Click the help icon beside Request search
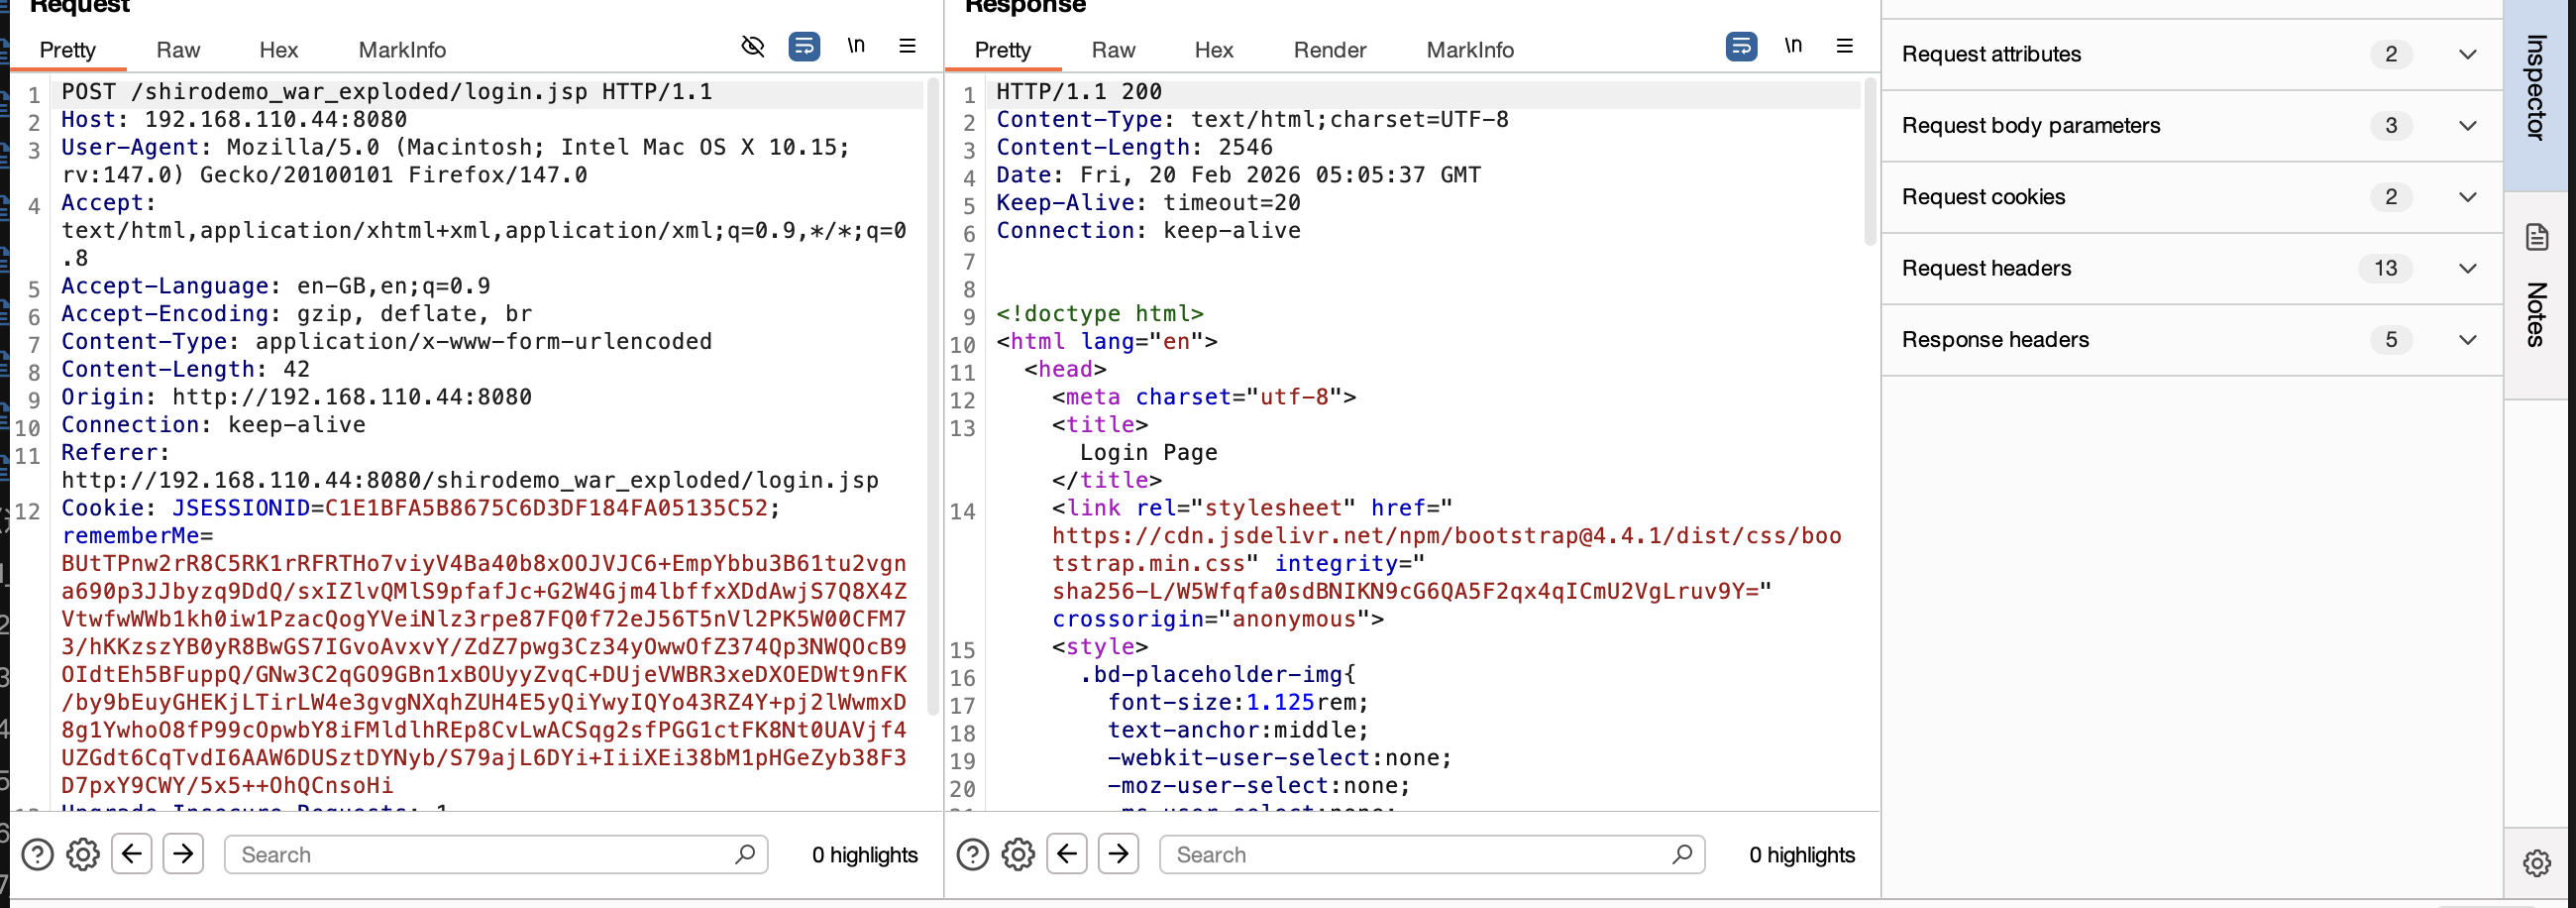 pos(37,853)
